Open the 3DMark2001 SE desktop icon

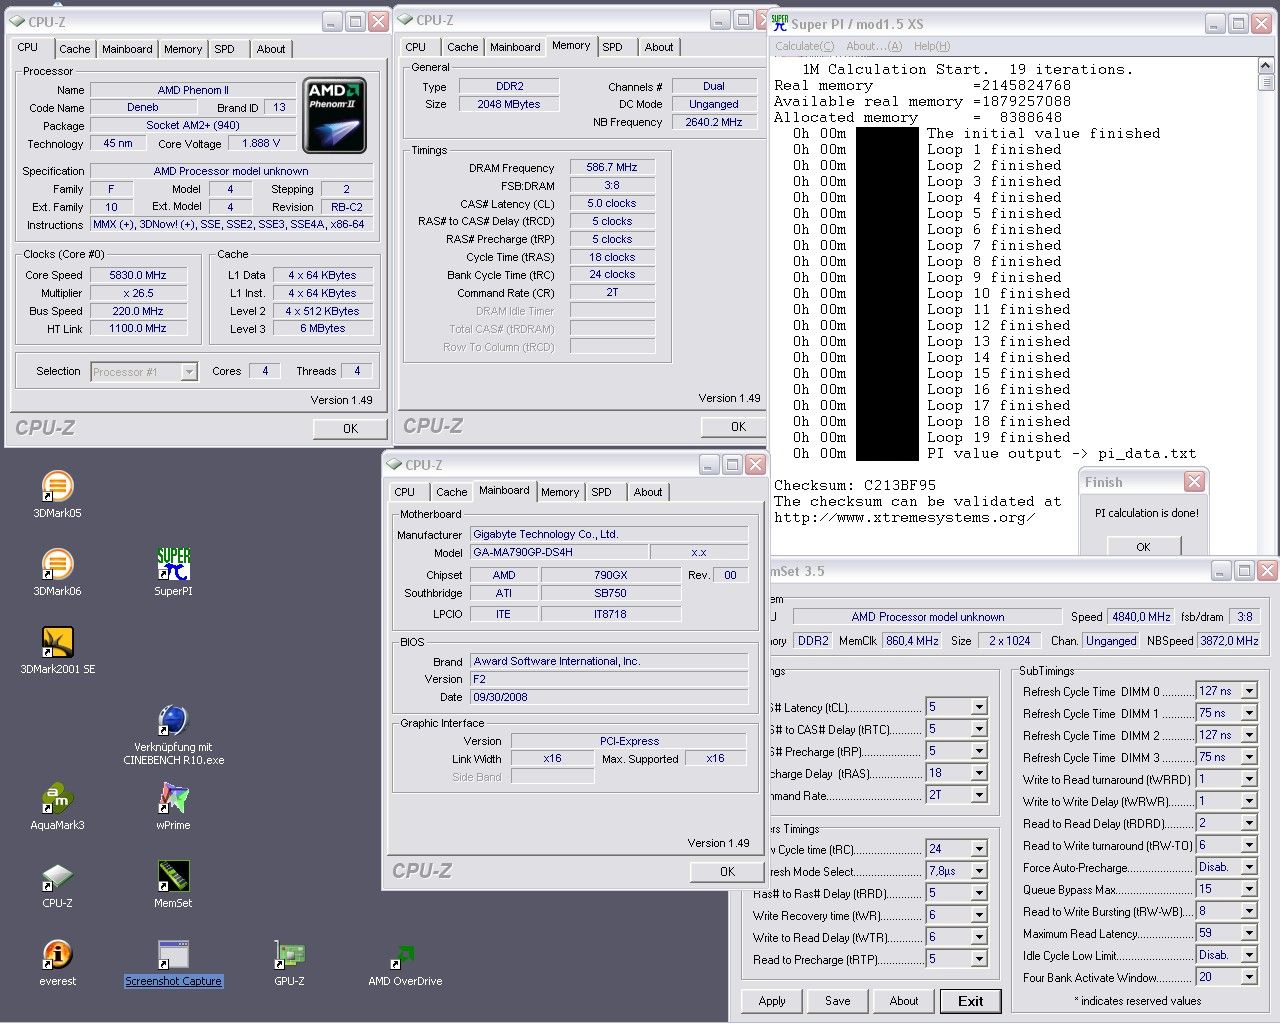(57, 650)
